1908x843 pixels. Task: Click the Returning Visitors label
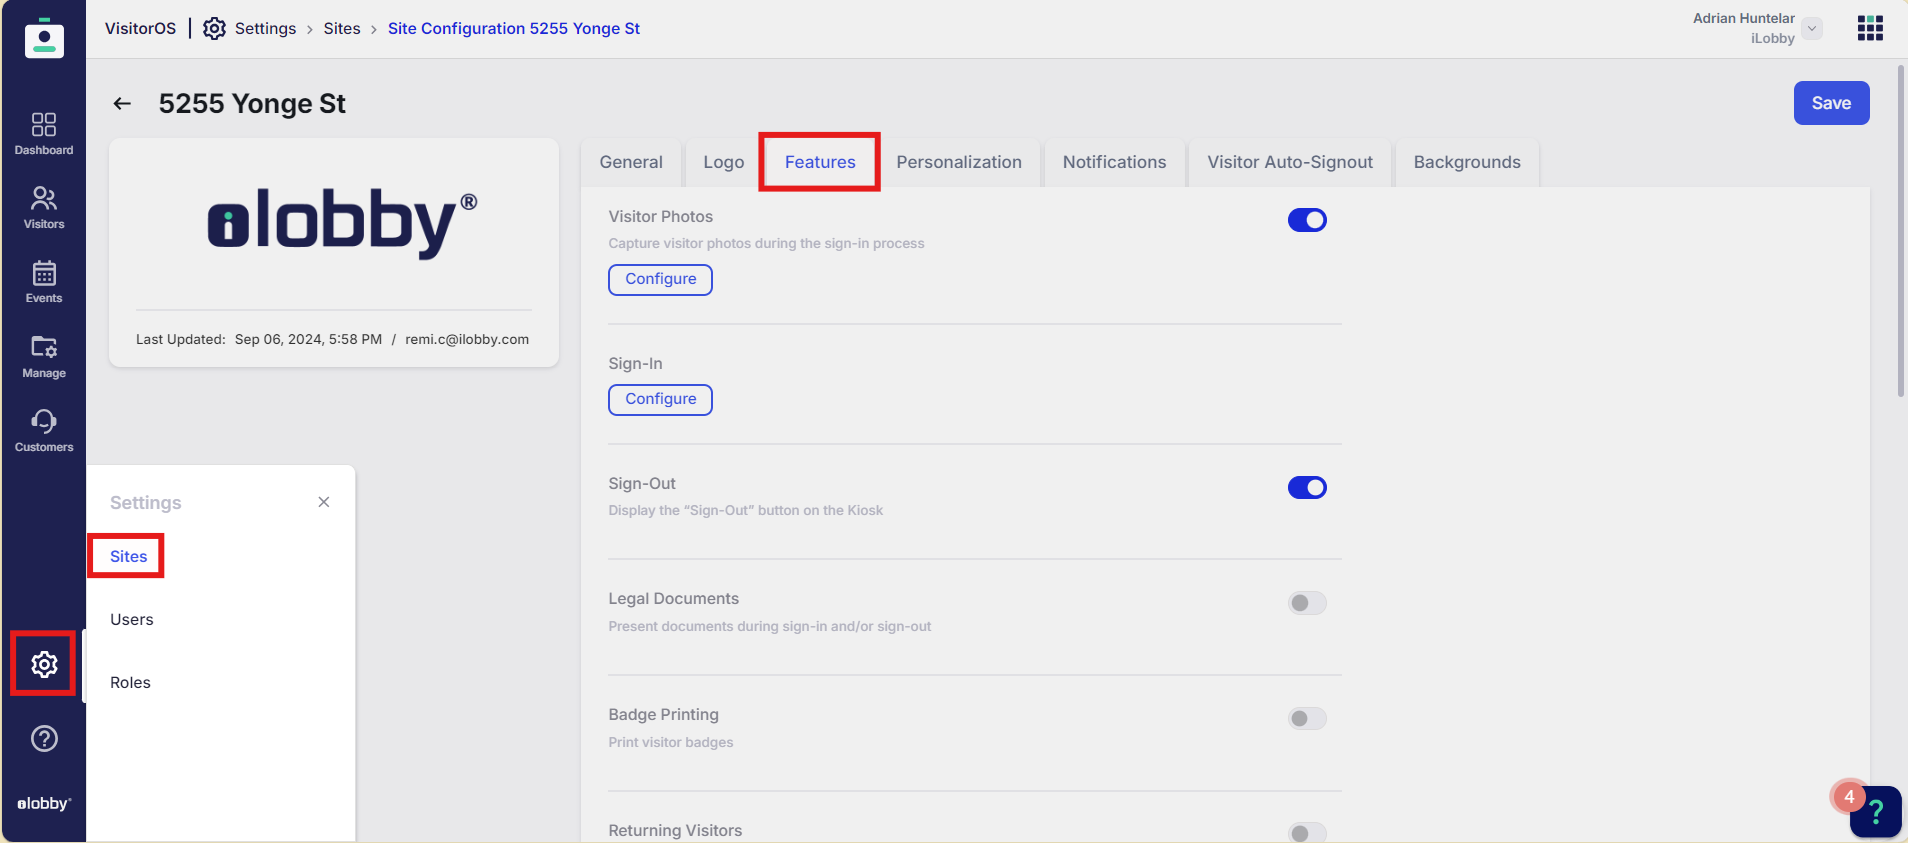pyautogui.click(x=676, y=831)
